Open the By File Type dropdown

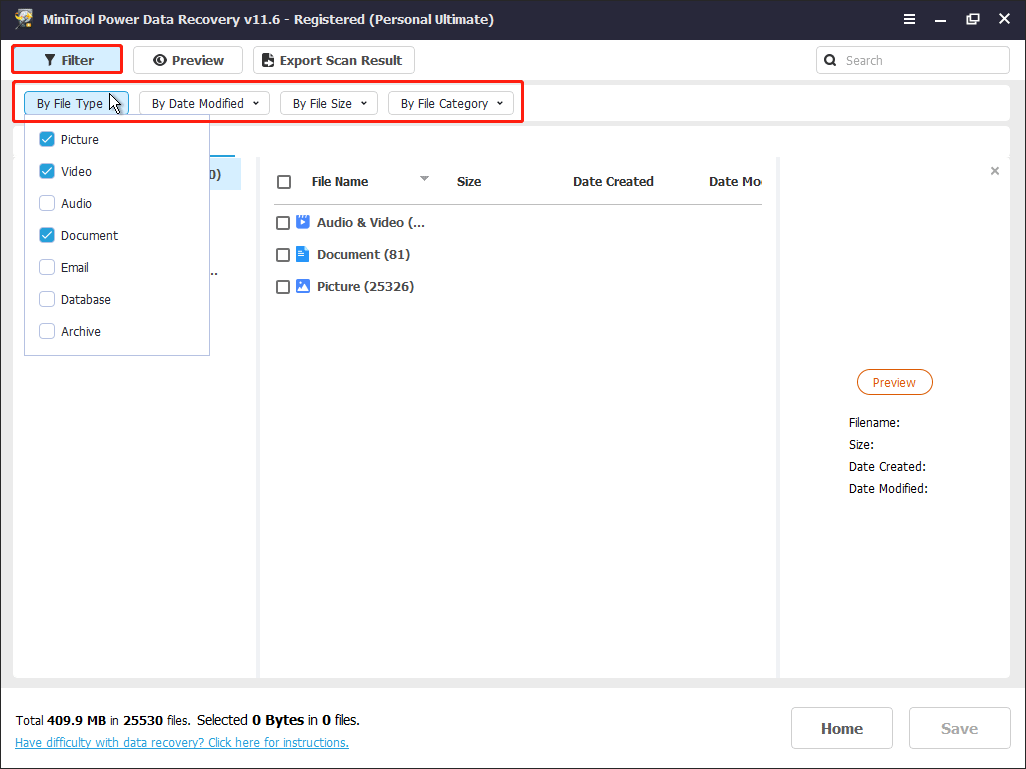(76, 103)
